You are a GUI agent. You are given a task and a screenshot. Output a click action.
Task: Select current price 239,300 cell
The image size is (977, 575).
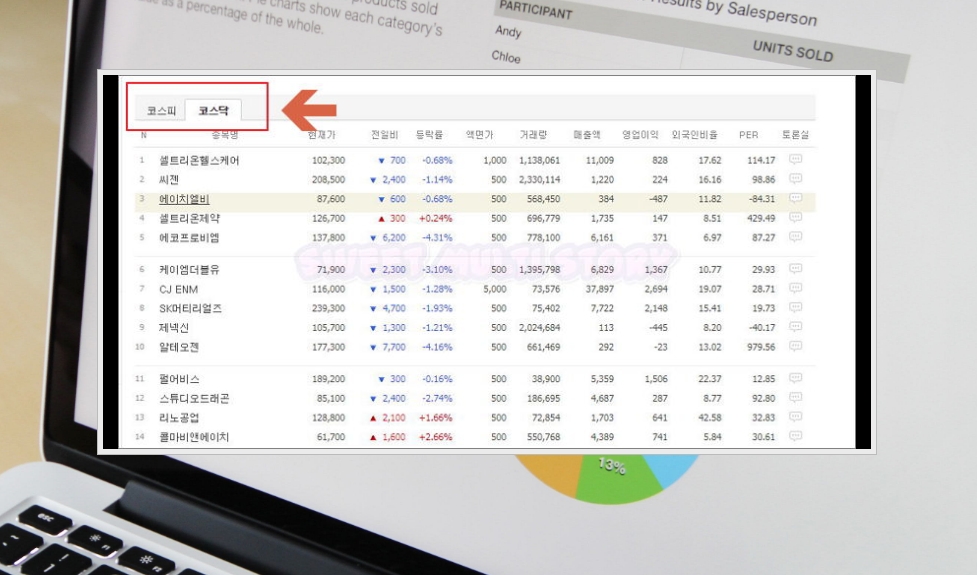coord(328,308)
